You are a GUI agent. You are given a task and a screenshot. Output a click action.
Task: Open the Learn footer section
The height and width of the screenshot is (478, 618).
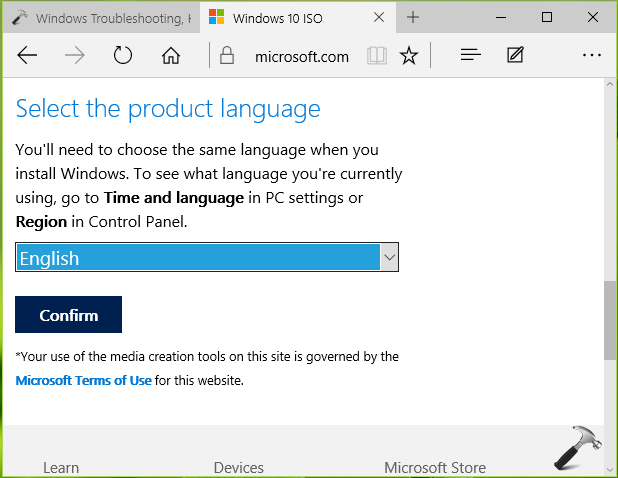tap(61, 468)
